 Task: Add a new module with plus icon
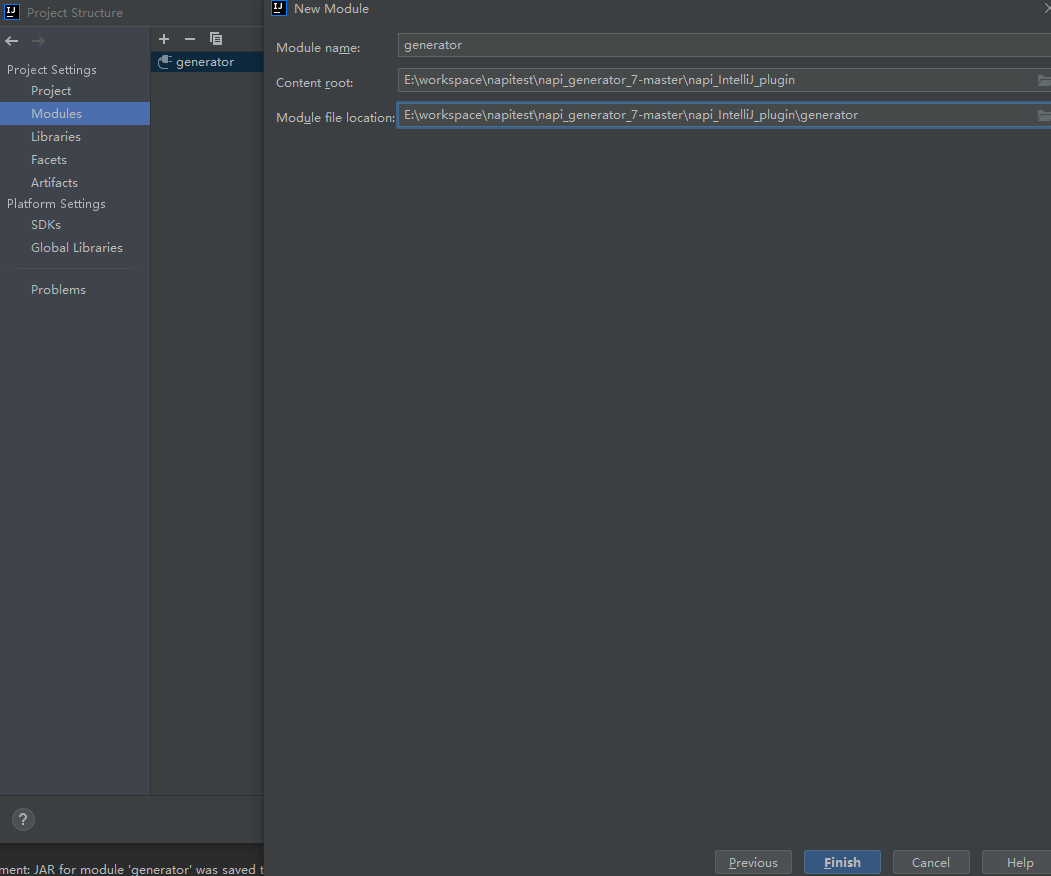(164, 39)
